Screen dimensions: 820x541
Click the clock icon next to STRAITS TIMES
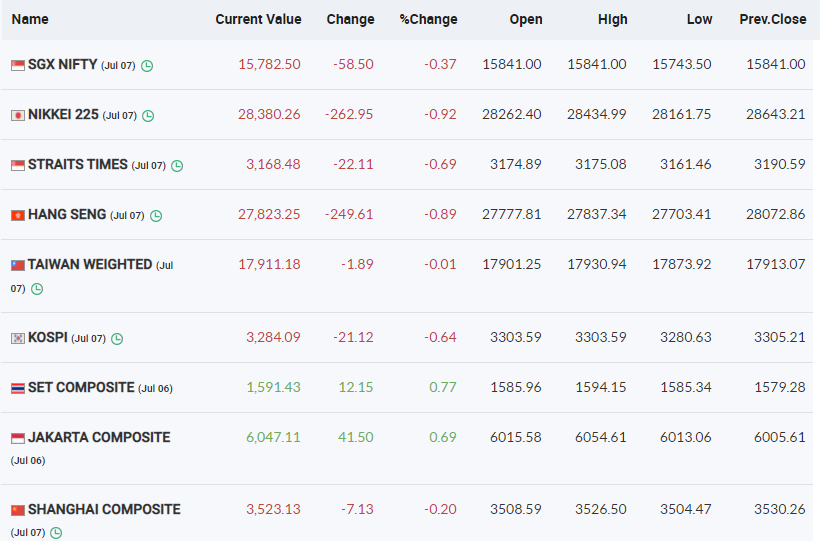(177, 166)
